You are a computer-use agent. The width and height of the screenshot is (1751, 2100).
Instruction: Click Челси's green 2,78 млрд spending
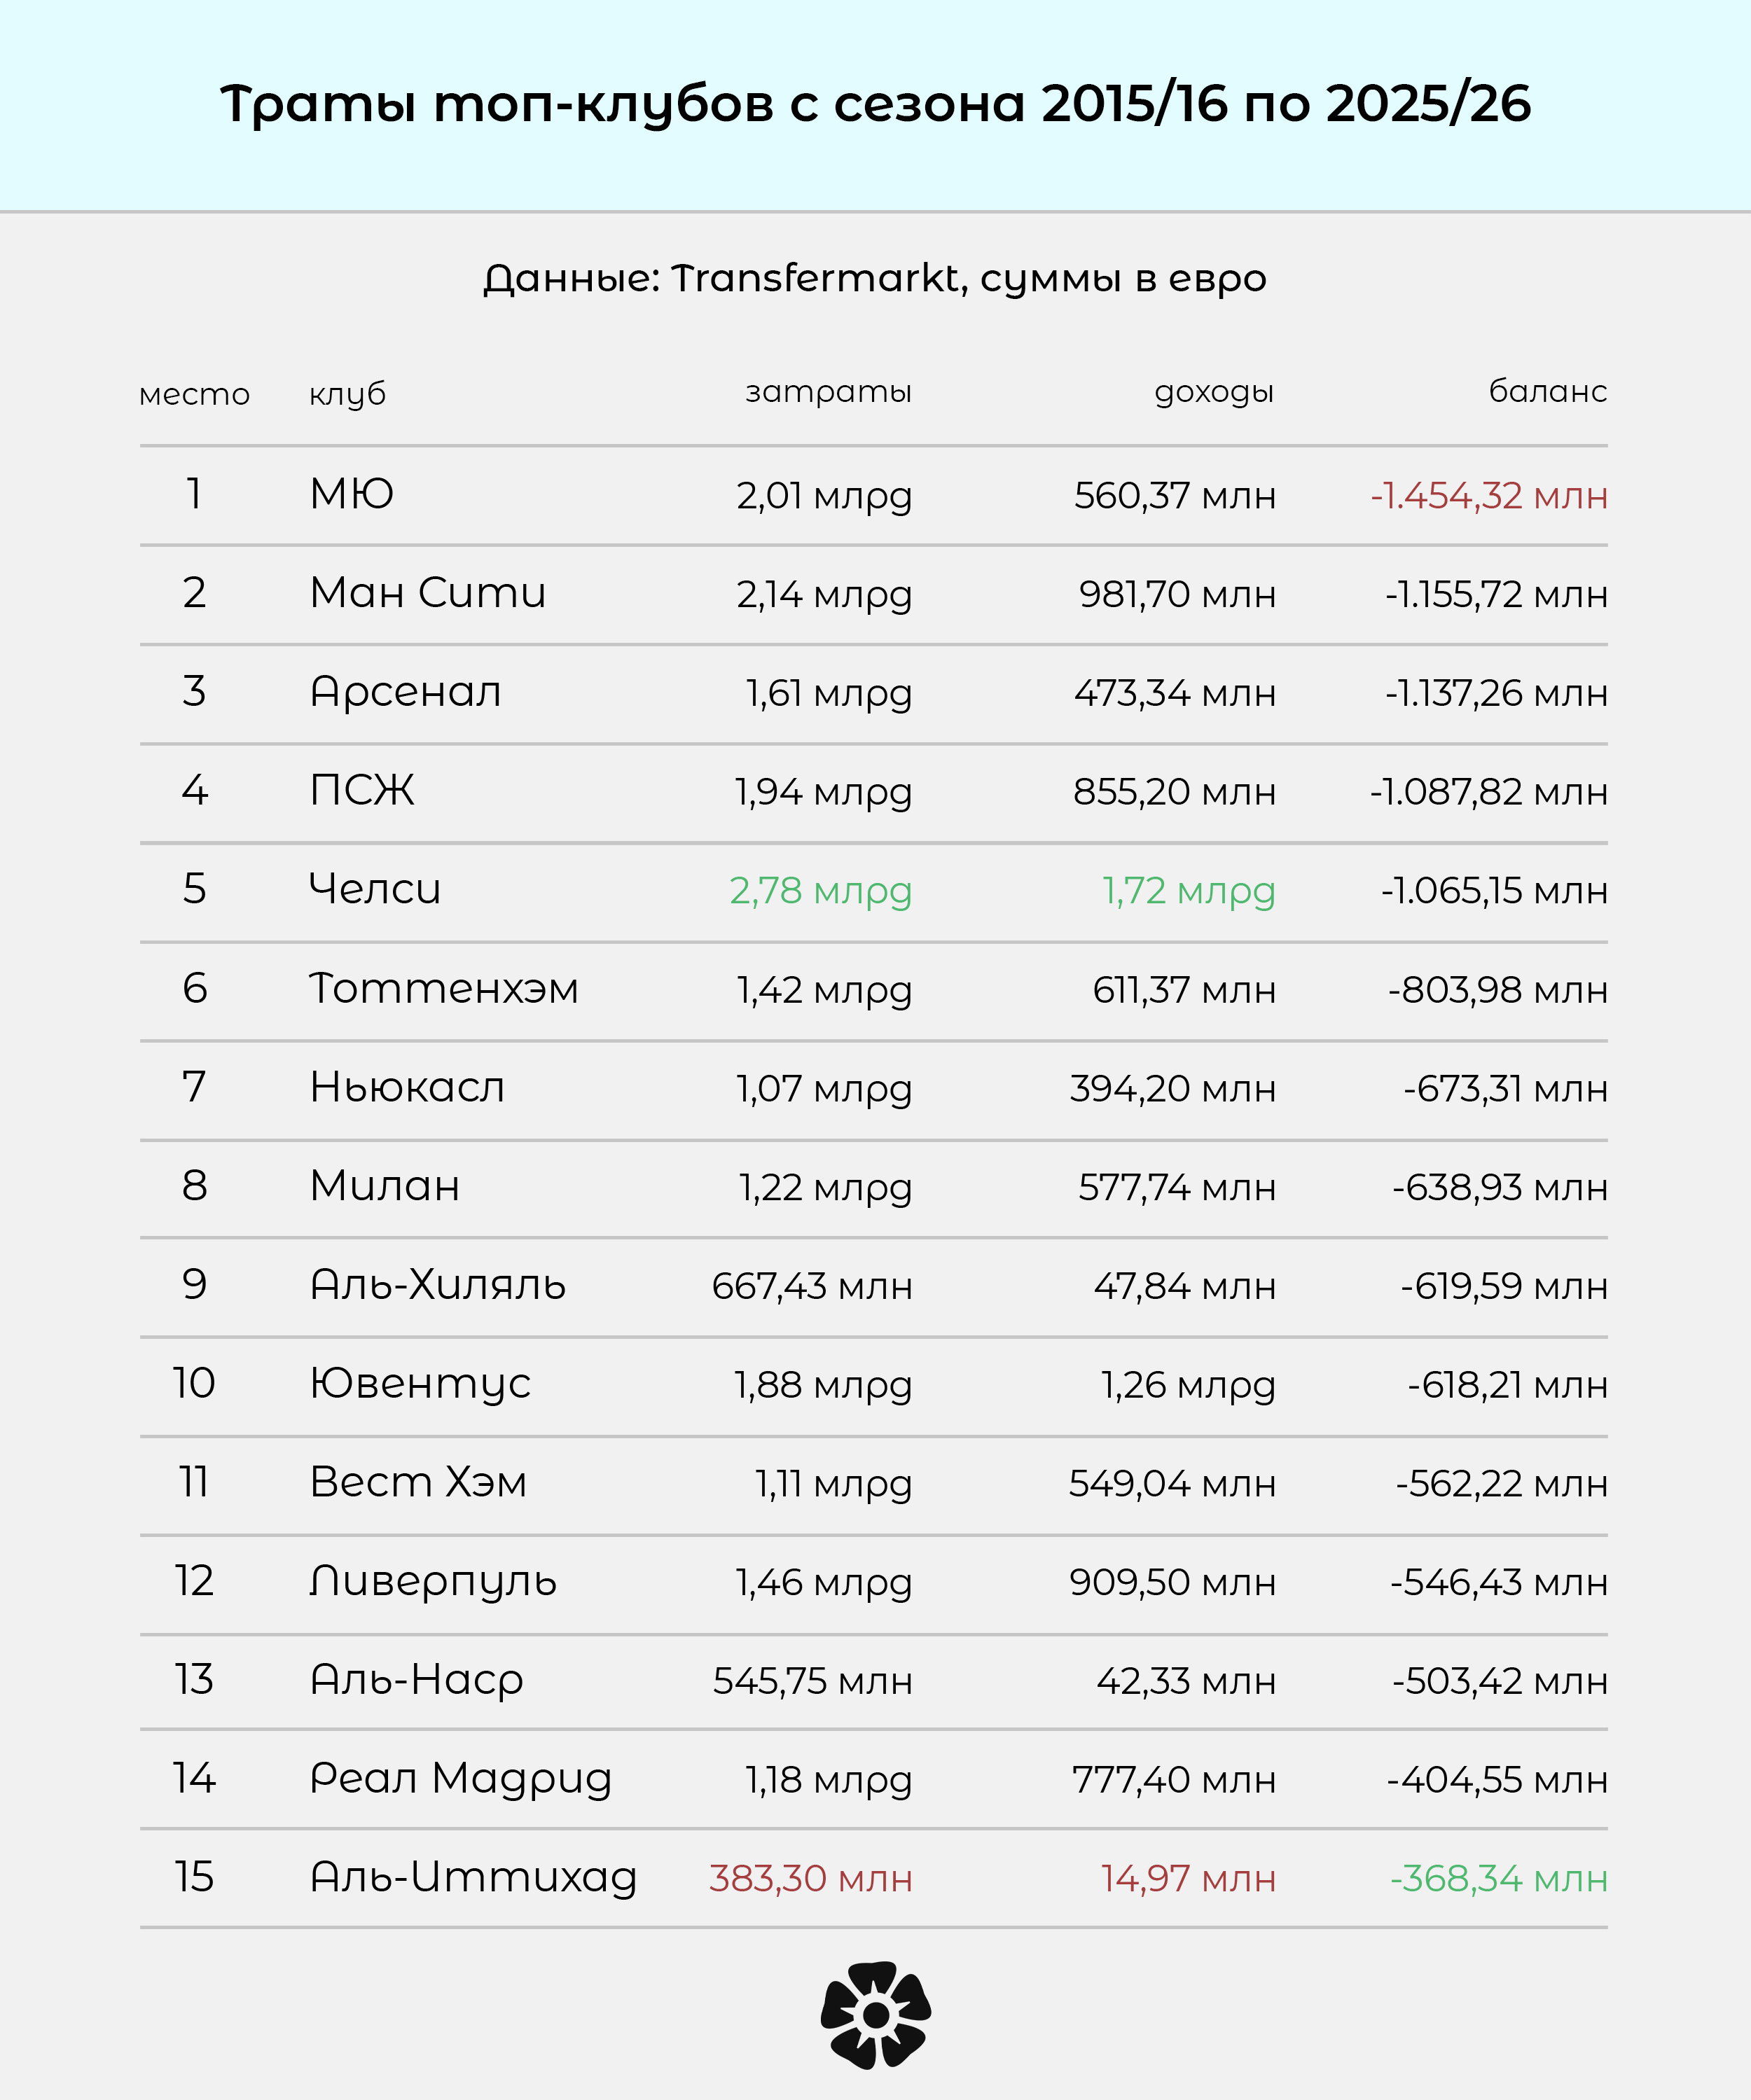pos(820,891)
